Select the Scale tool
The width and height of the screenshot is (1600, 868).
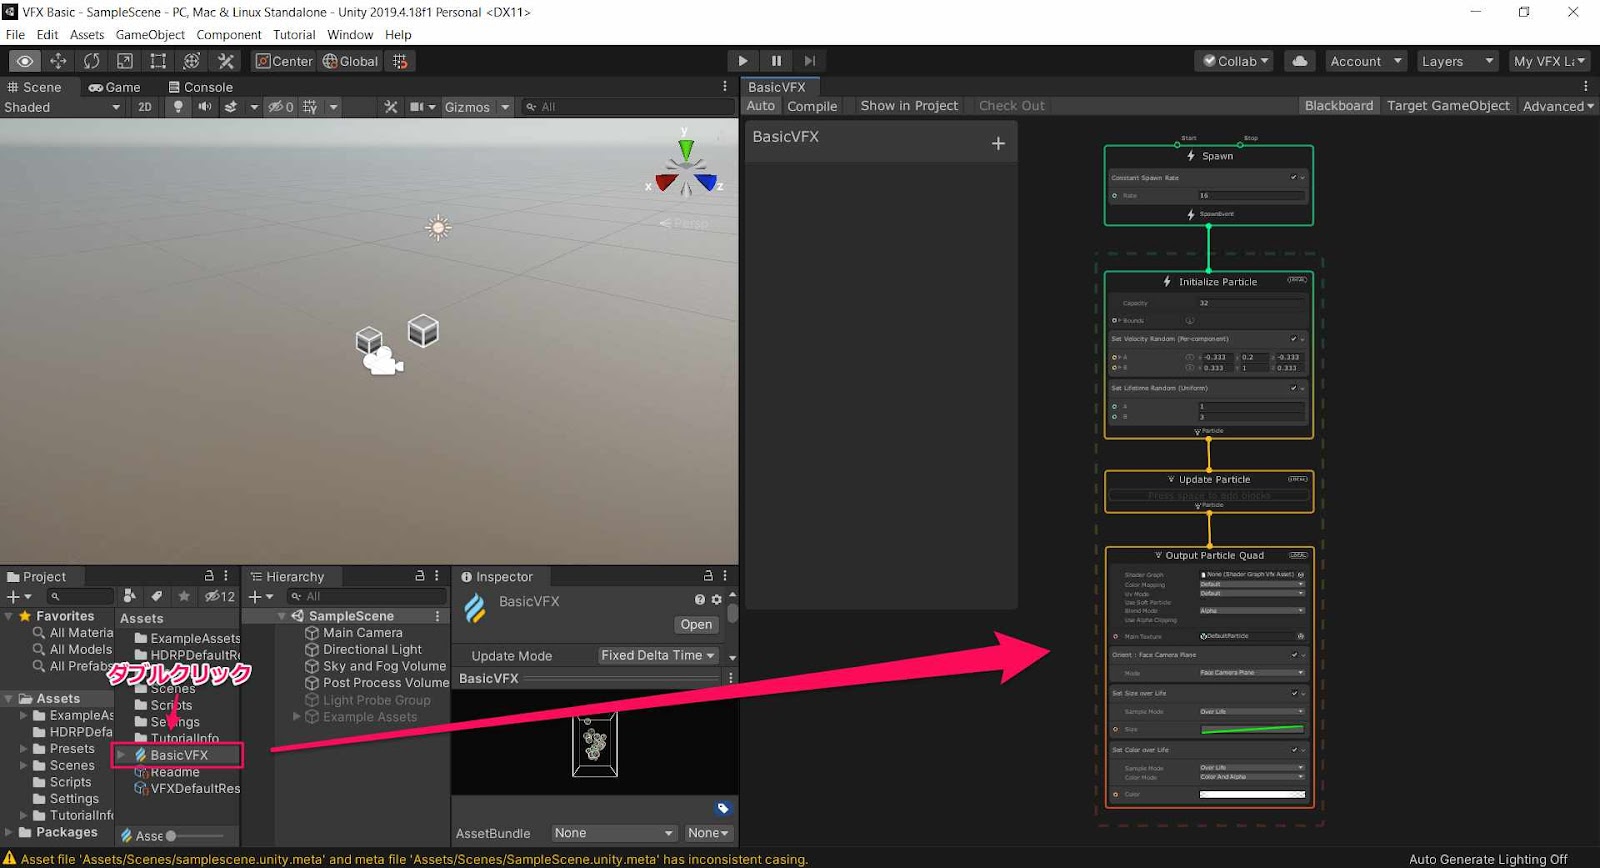125,61
